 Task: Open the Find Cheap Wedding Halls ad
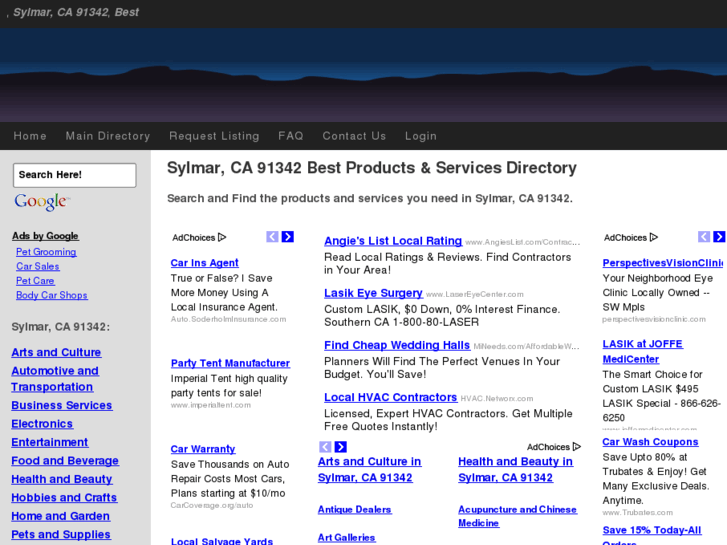(x=397, y=346)
